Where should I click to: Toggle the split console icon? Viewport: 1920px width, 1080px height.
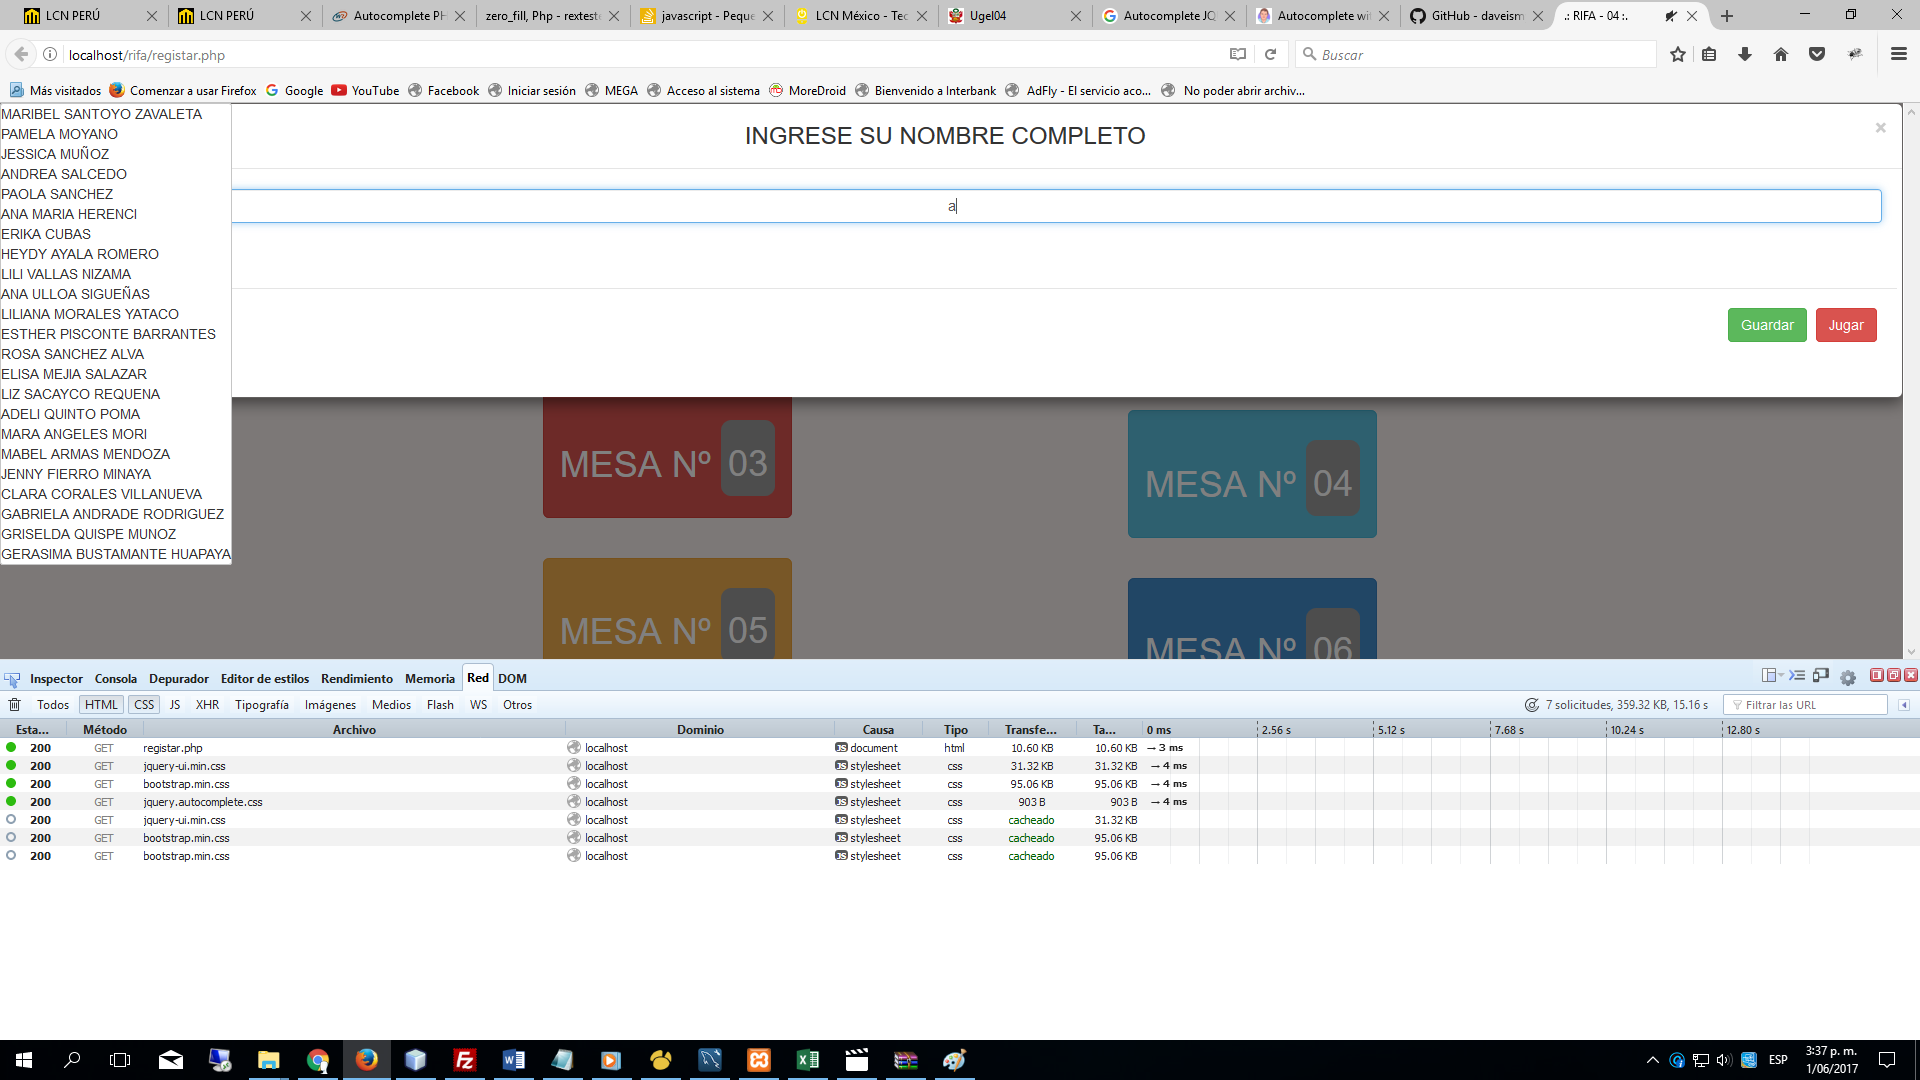pyautogui.click(x=1797, y=676)
